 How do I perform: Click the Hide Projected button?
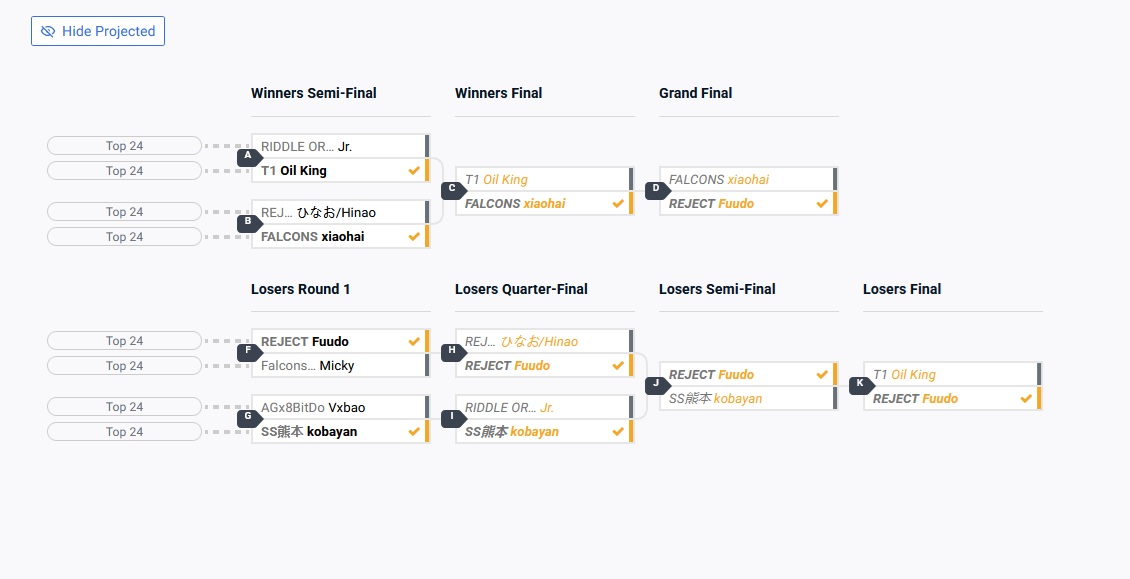pos(98,31)
